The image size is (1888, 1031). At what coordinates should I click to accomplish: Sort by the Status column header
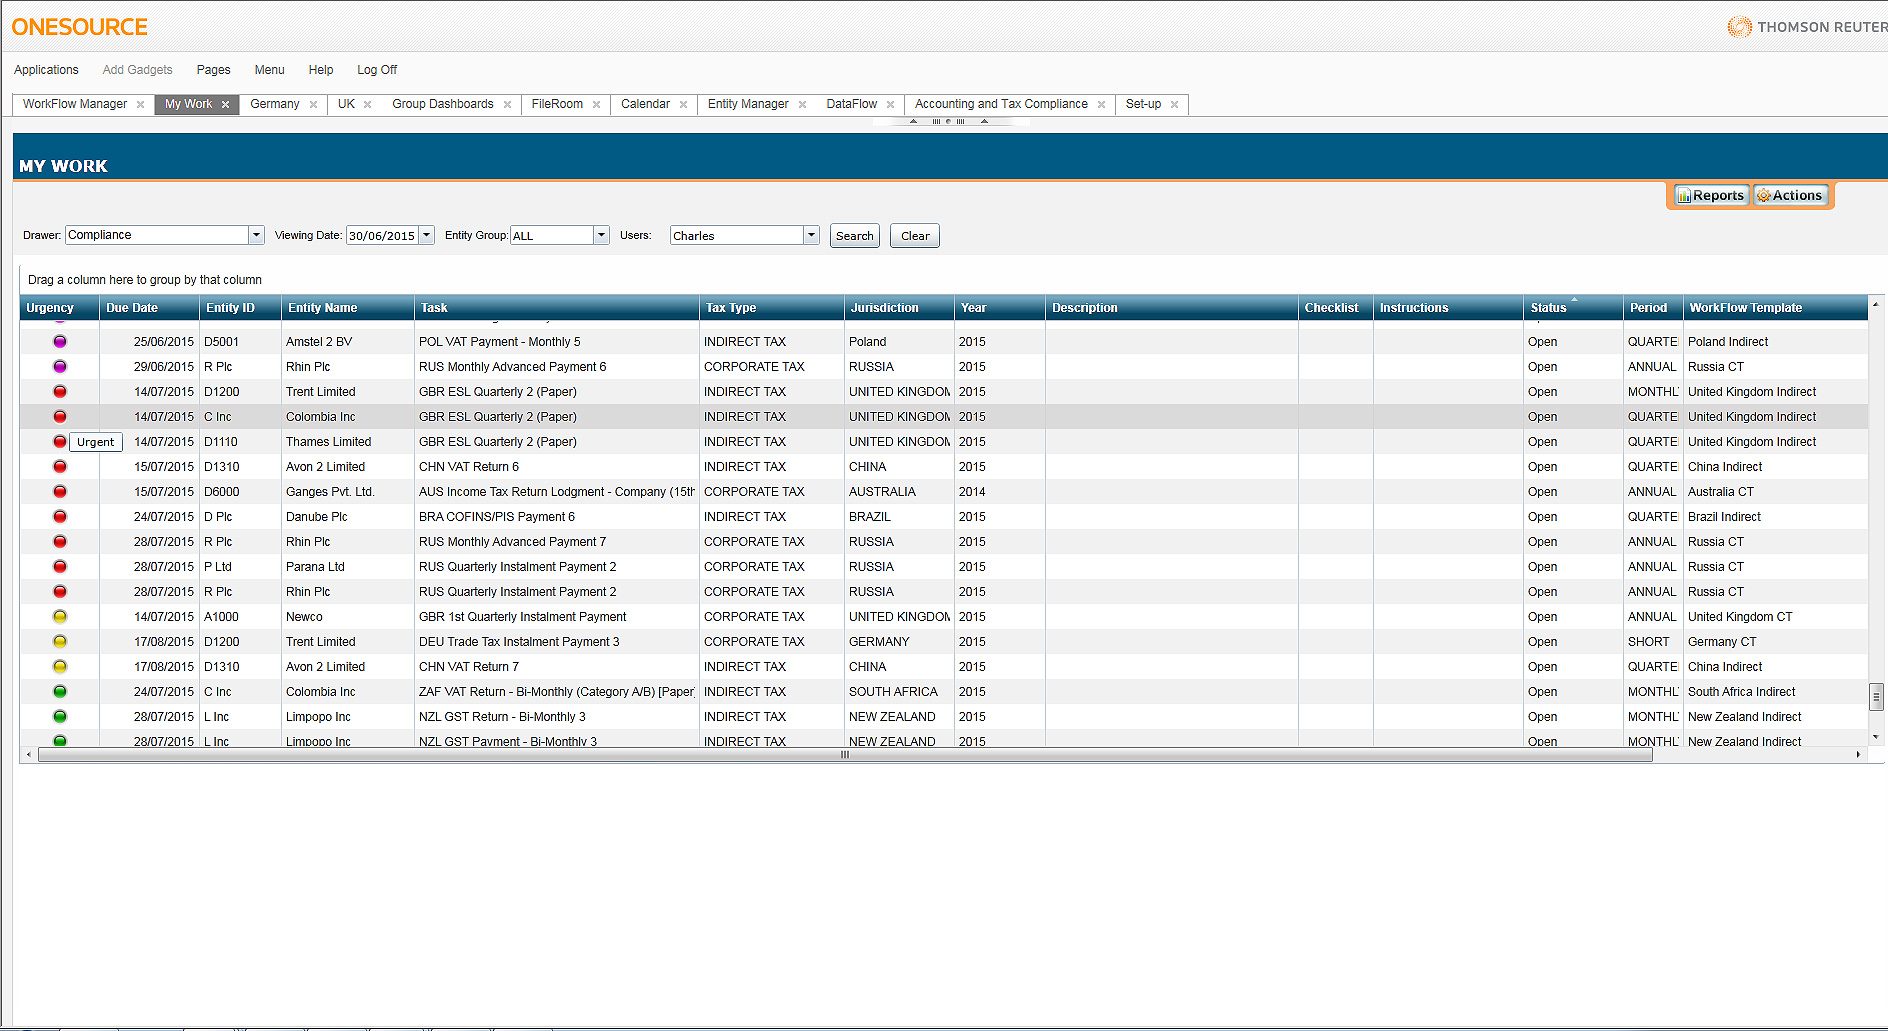pyautogui.click(x=1573, y=308)
